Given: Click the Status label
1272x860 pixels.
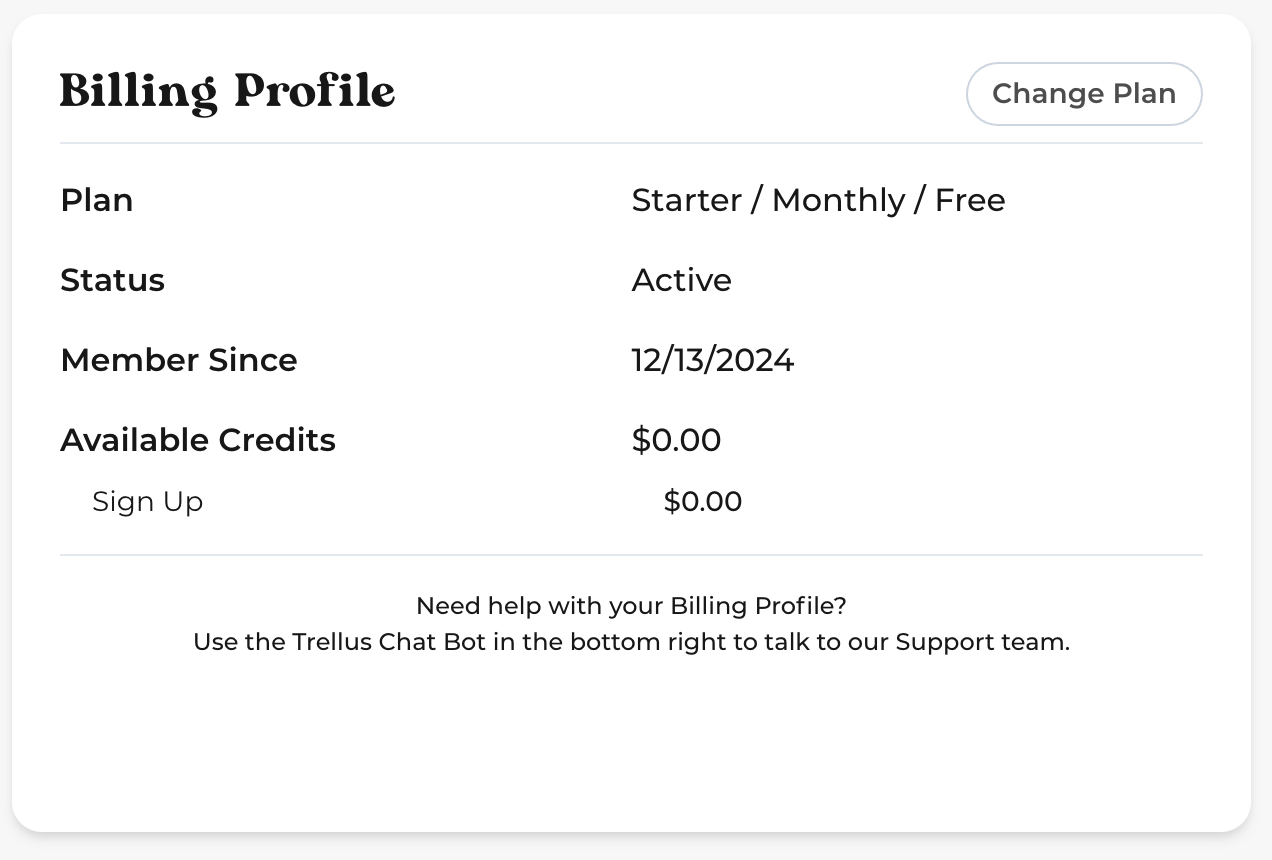Looking at the screenshot, I should pyautogui.click(x=112, y=280).
